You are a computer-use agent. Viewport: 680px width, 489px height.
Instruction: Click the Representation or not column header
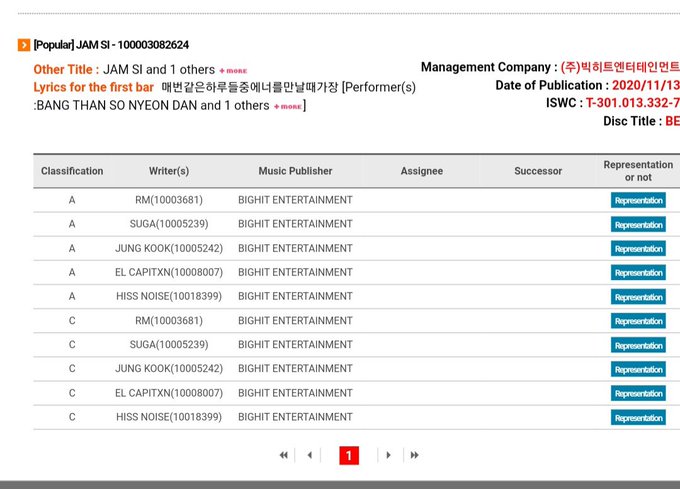[638, 171]
